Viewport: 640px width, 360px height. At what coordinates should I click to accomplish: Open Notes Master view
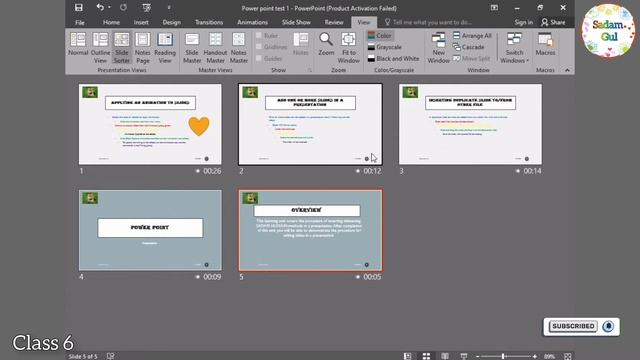[239, 47]
